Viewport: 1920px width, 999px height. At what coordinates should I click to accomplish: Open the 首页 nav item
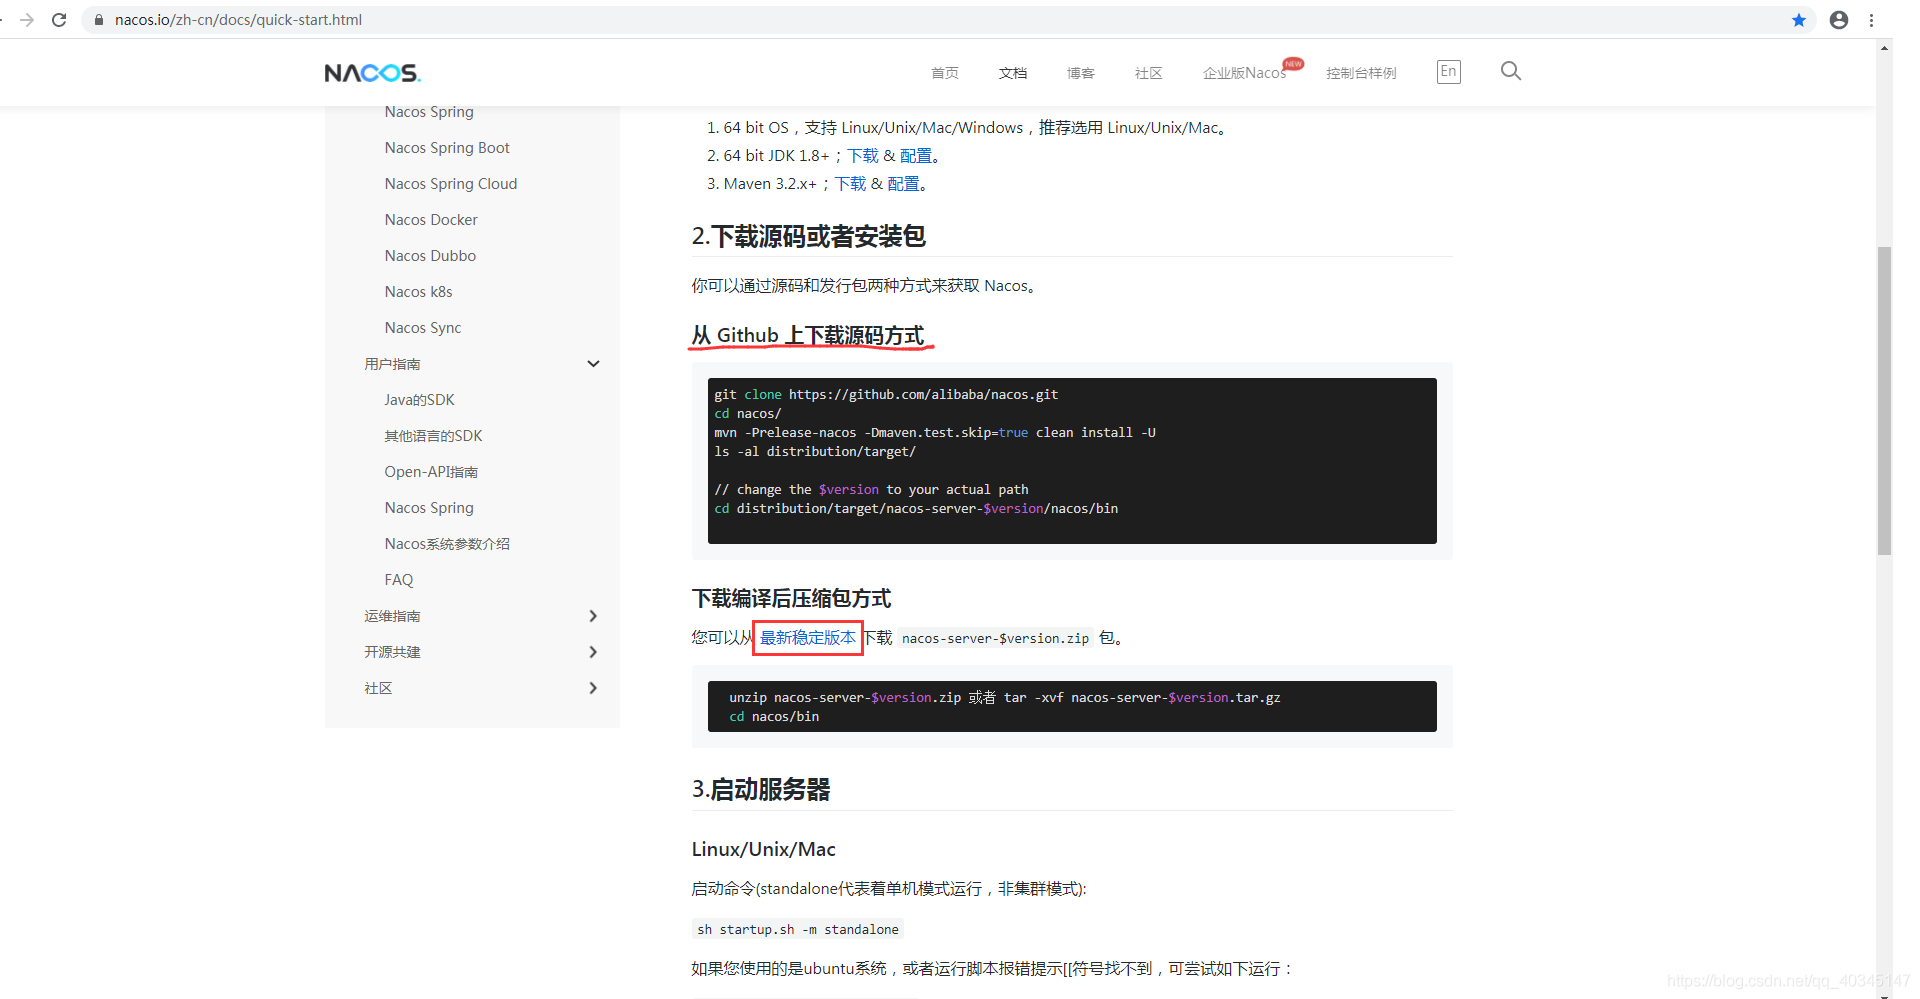click(x=944, y=73)
